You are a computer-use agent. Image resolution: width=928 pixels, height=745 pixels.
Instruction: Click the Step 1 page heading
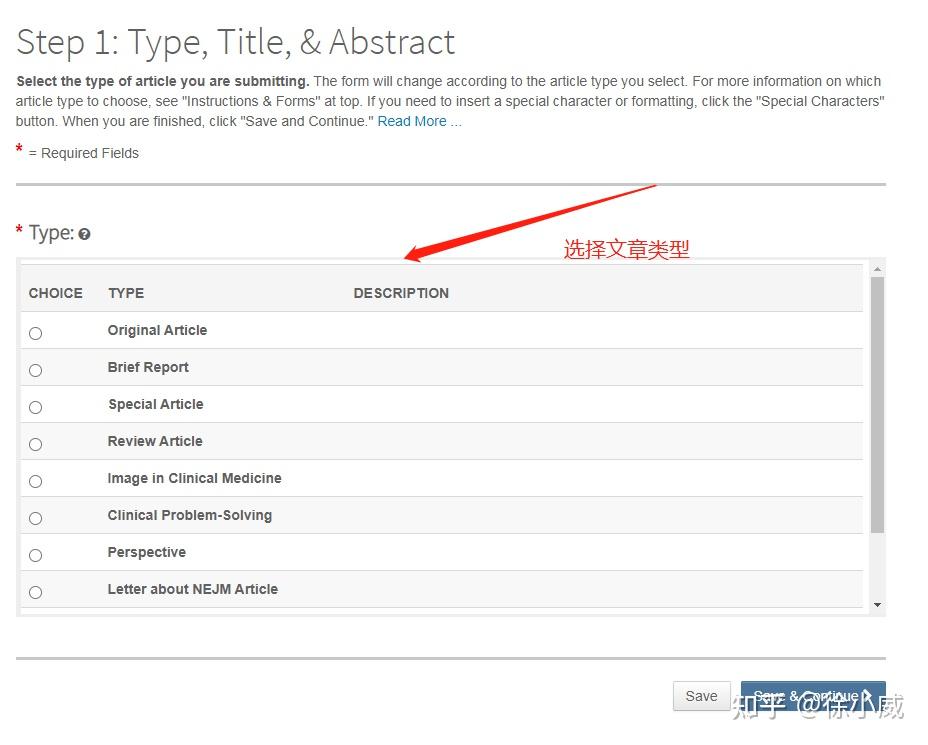[236, 42]
